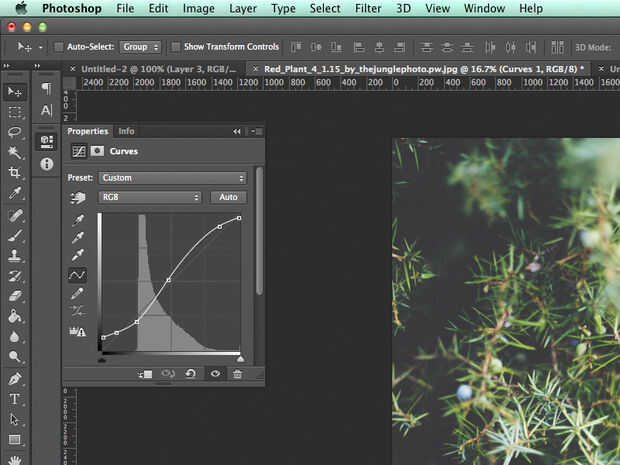Select the Rectangular Marquee tool
This screenshot has height=465, width=620.
tap(15, 112)
